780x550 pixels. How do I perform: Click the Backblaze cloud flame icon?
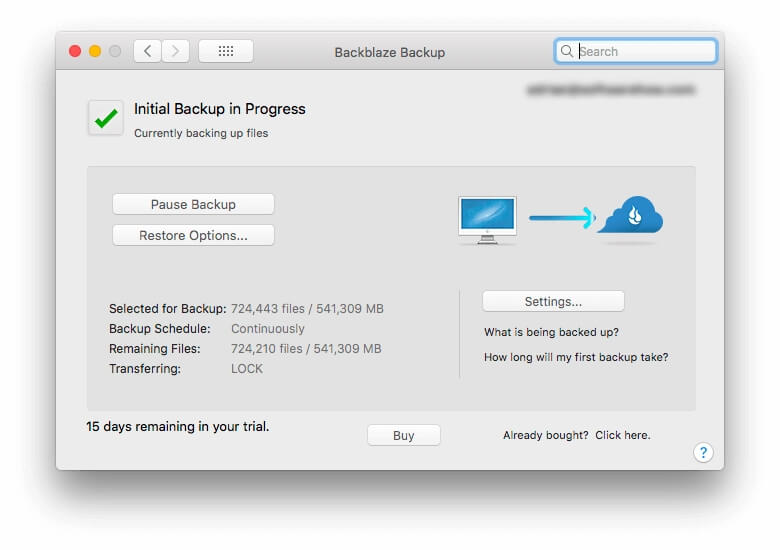(x=632, y=215)
